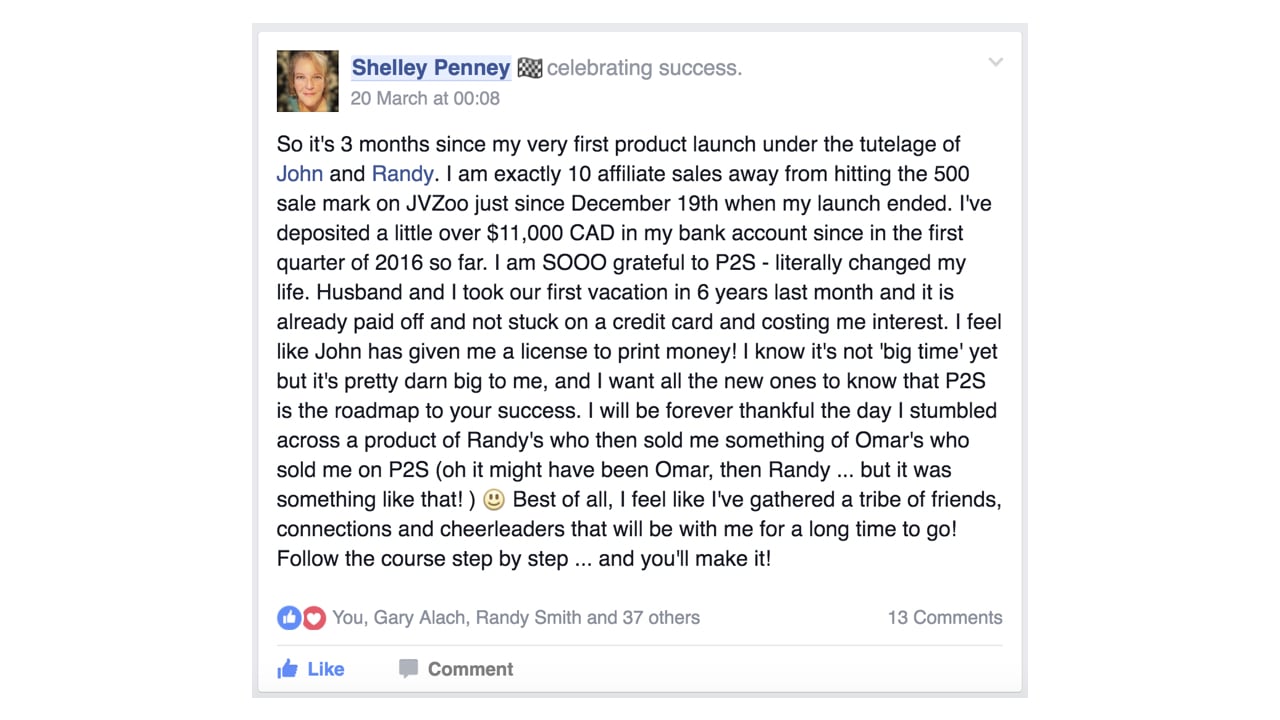This screenshot has height=720, width=1280.
Task: Click the red heart reaction icon
Action: (x=314, y=618)
